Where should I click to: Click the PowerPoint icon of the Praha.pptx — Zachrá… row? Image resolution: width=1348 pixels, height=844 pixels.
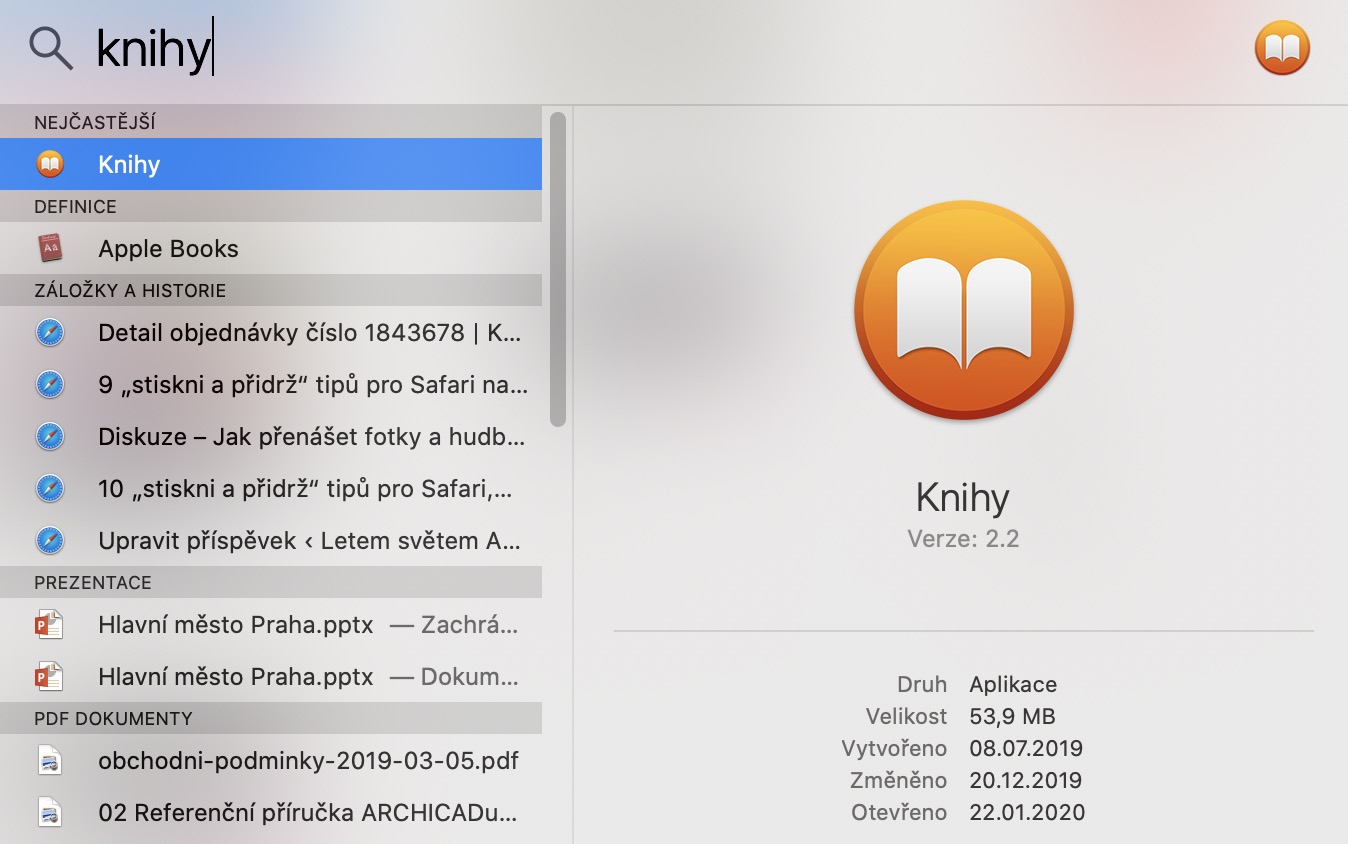(50, 624)
